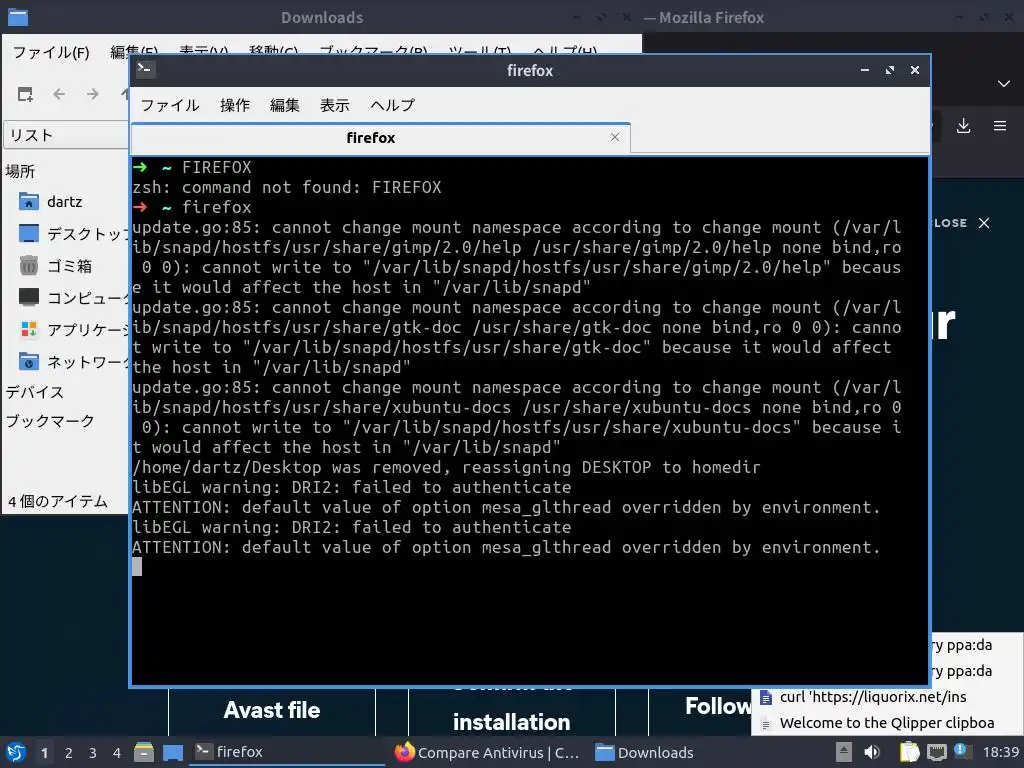Close the firefox terminal tab
The width and height of the screenshot is (1024, 768).
[615, 137]
